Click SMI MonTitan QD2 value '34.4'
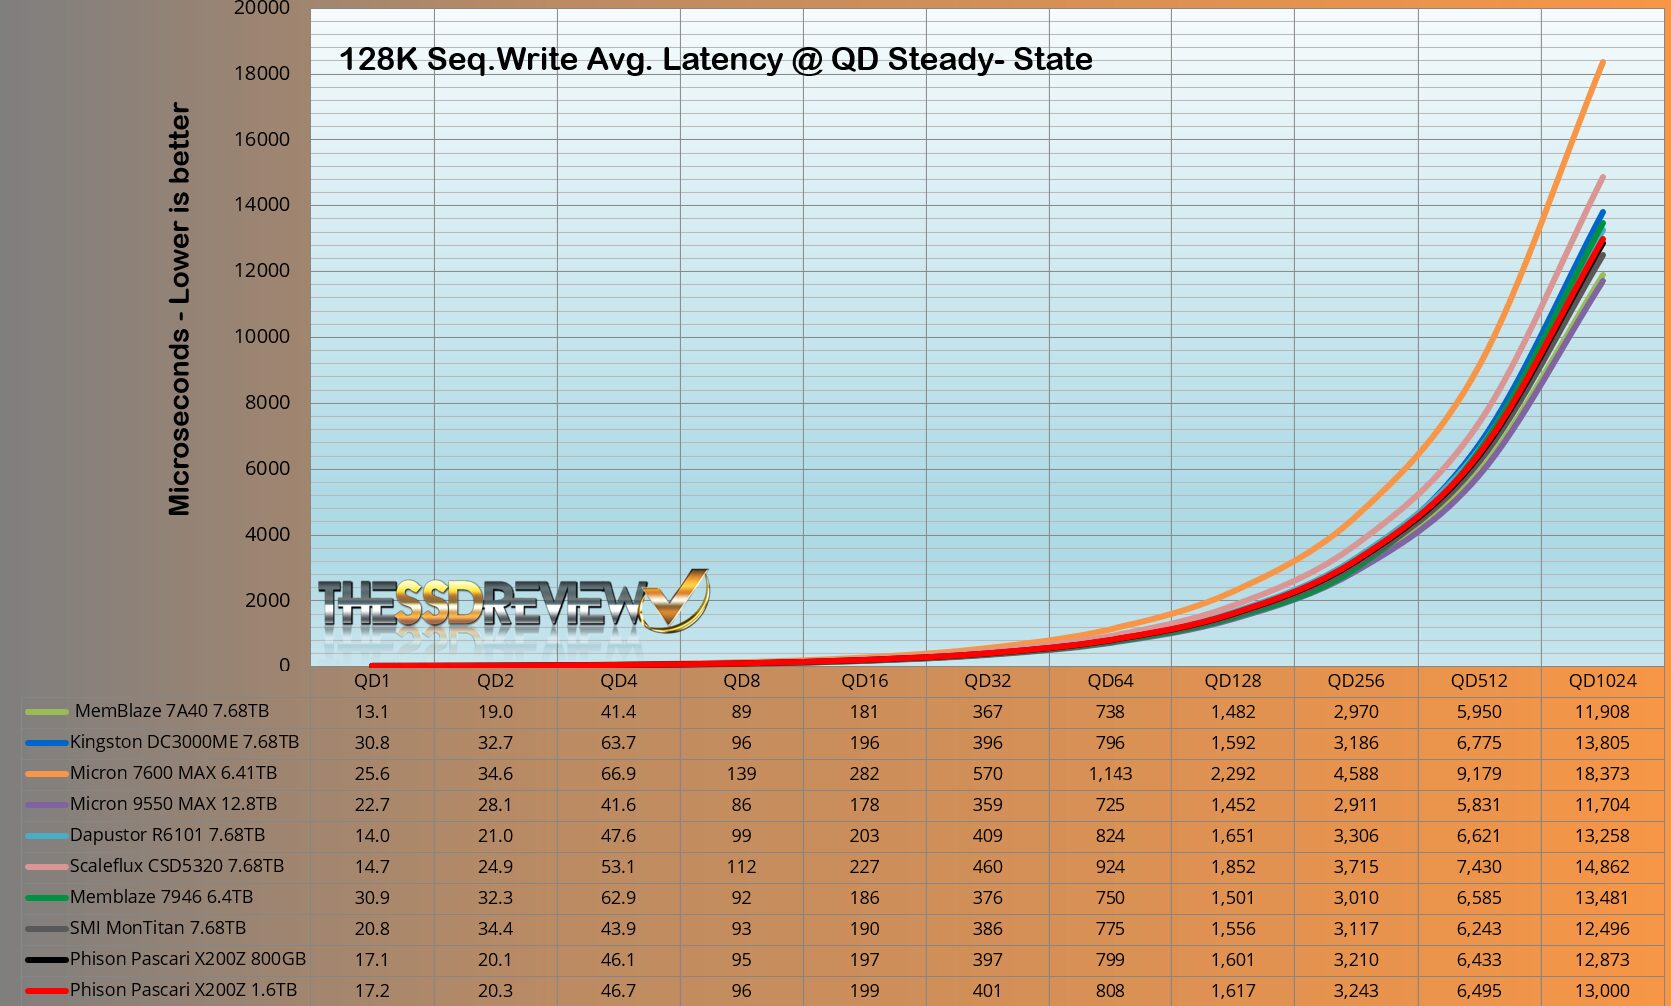Image resolution: width=1671 pixels, height=1006 pixels. [x=495, y=929]
